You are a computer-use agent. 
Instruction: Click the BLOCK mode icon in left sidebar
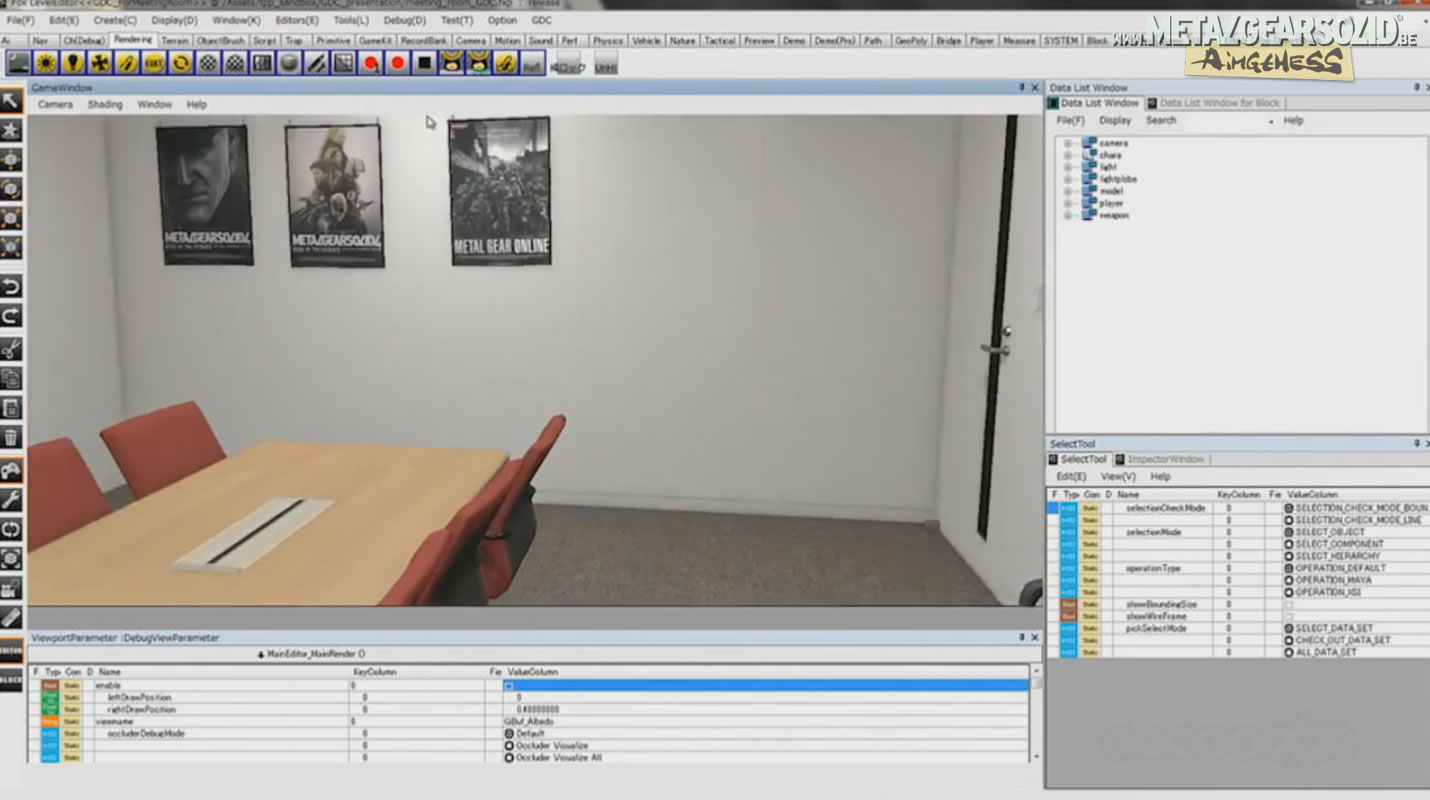[x=11, y=679]
